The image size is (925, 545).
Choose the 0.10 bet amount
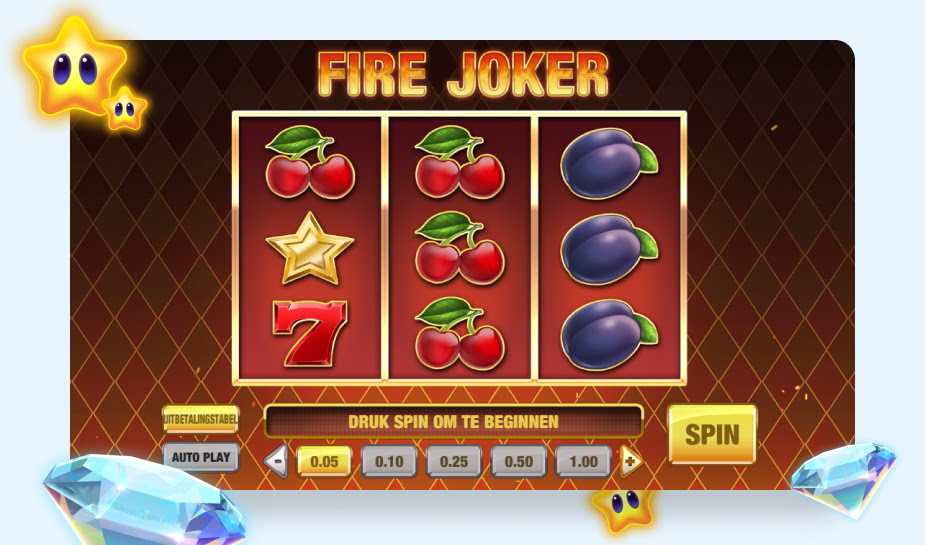(x=389, y=461)
